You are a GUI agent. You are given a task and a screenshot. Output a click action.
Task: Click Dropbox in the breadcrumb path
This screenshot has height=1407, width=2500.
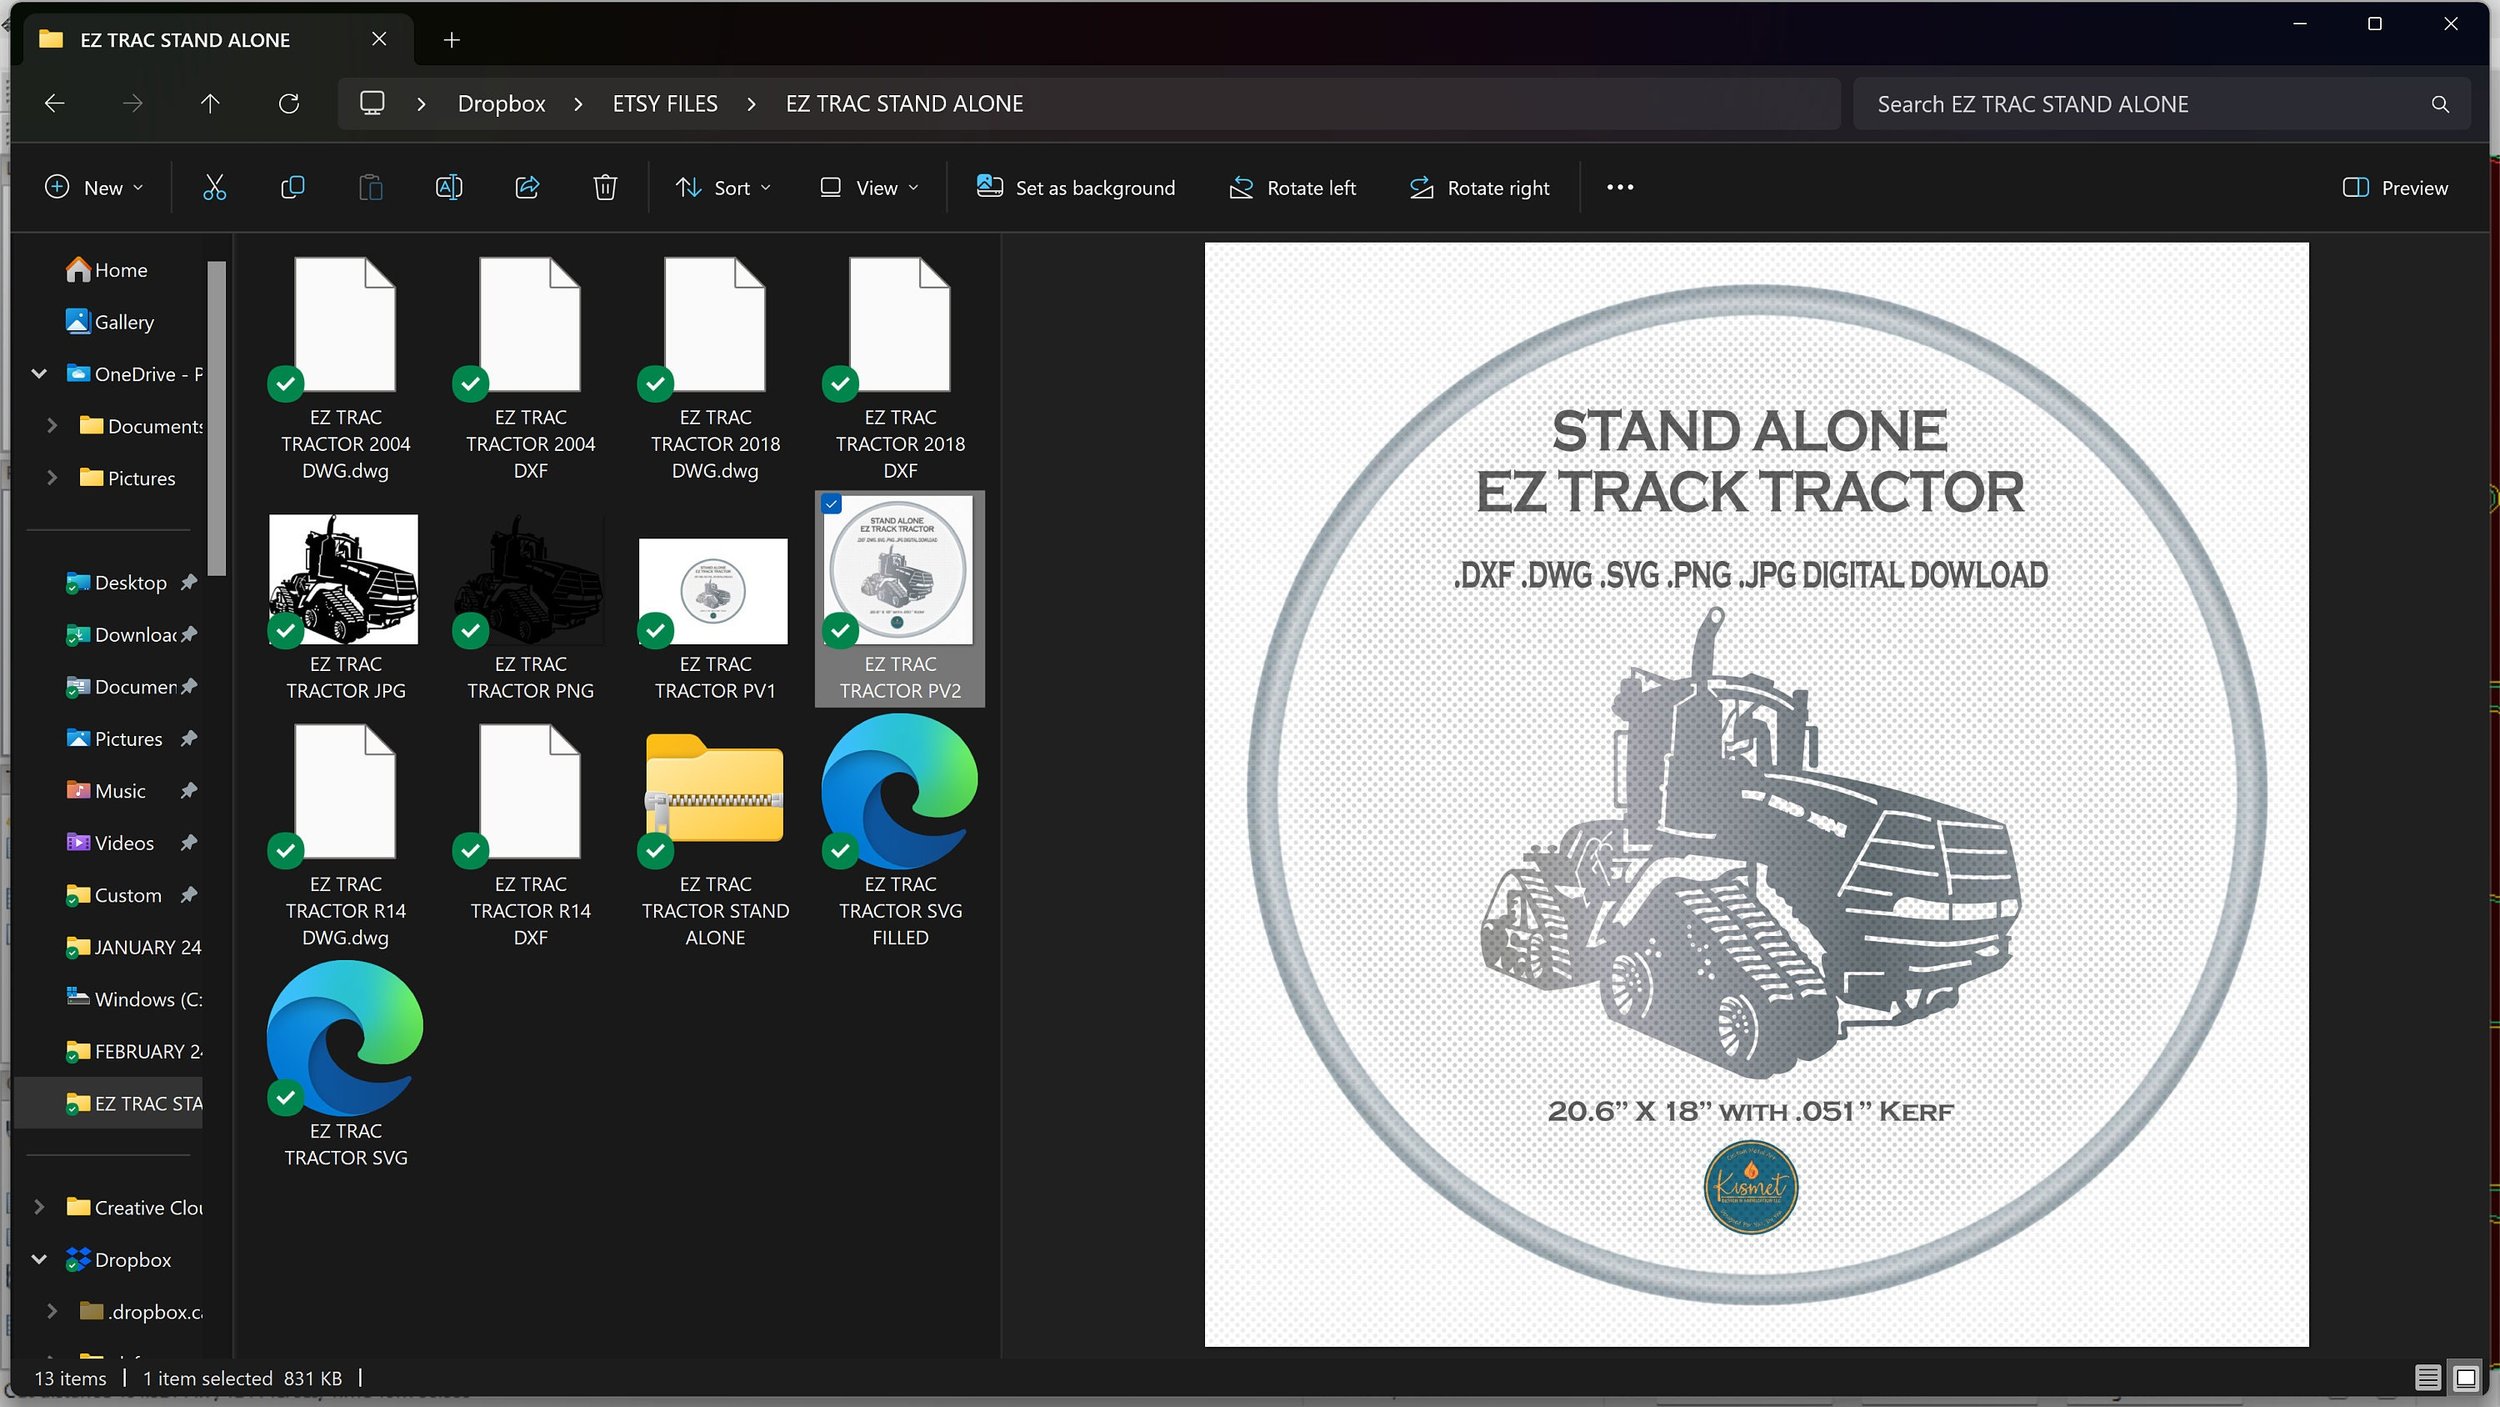501,104
